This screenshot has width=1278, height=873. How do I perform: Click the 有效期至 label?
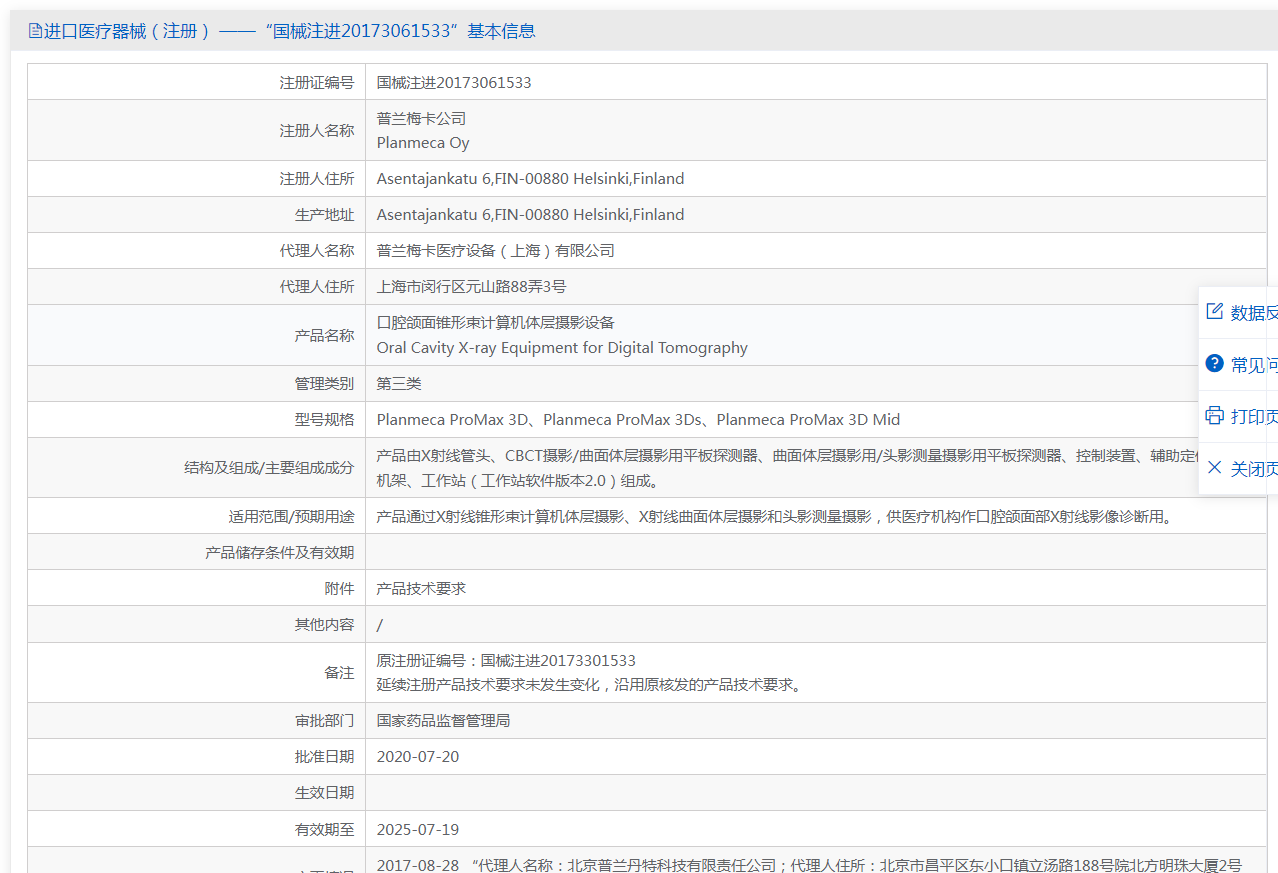click(x=324, y=830)
